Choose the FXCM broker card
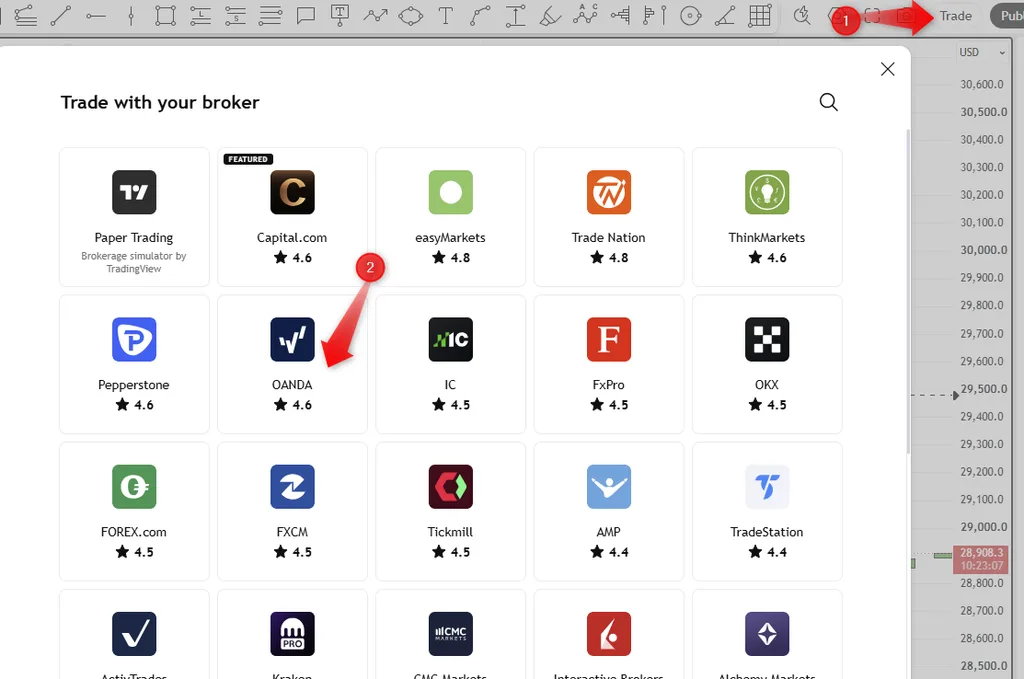The width and height of the screenshot is (1024, 679). (x=292, y=511)
